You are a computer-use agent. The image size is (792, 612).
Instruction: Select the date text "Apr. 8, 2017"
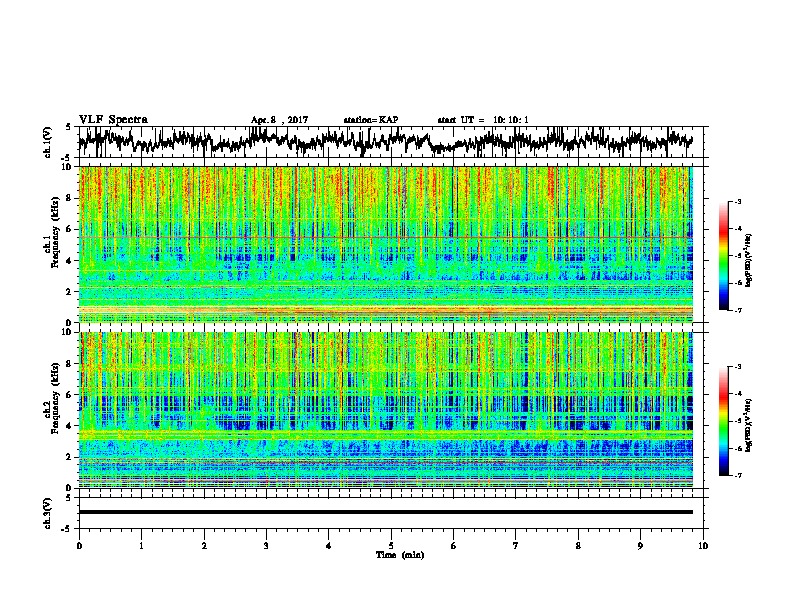279,120
